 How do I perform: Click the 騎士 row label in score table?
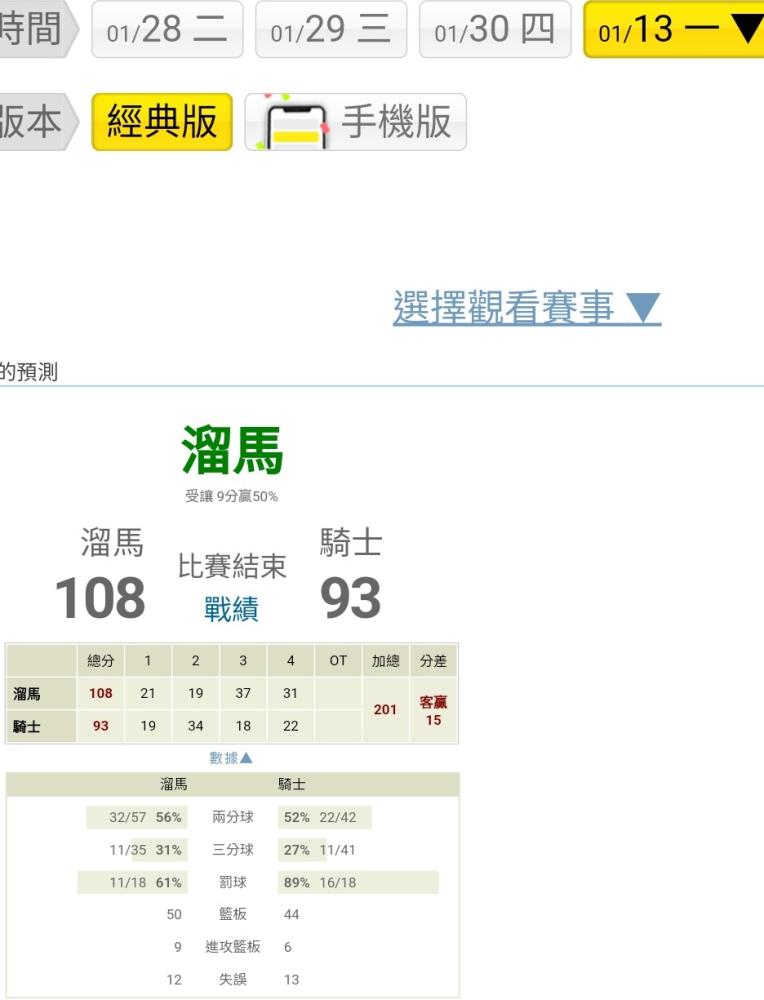(x=41, y=726)
